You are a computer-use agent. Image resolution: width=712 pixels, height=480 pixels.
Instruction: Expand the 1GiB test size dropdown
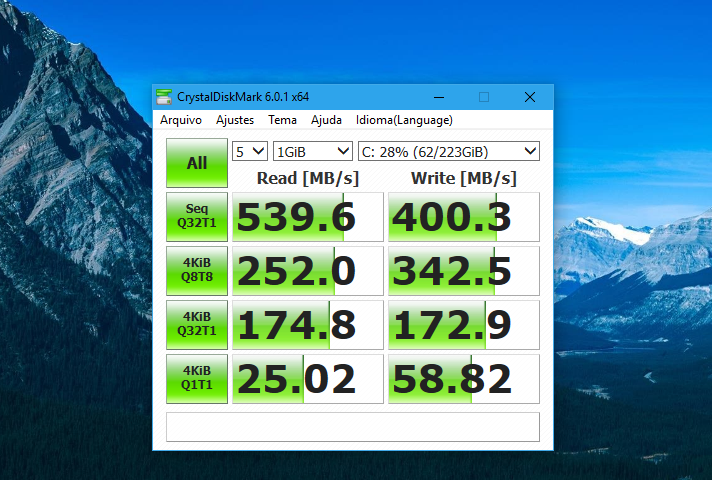click(x=312, y=151)
